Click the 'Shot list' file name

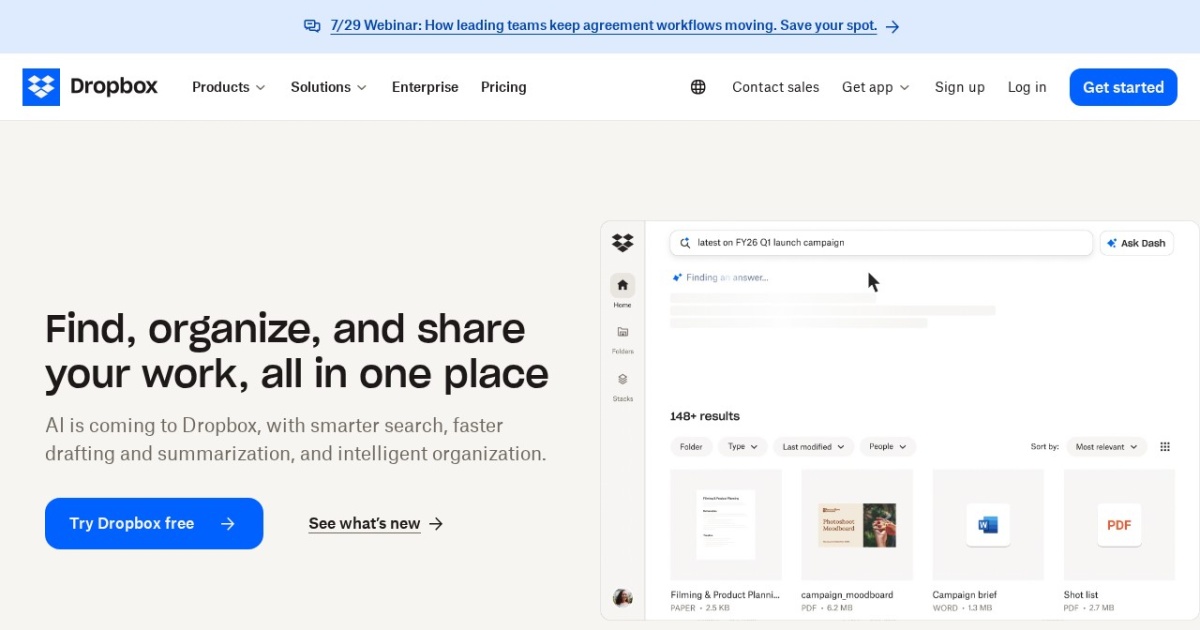pyautogui.click(x=1081, y=595)
